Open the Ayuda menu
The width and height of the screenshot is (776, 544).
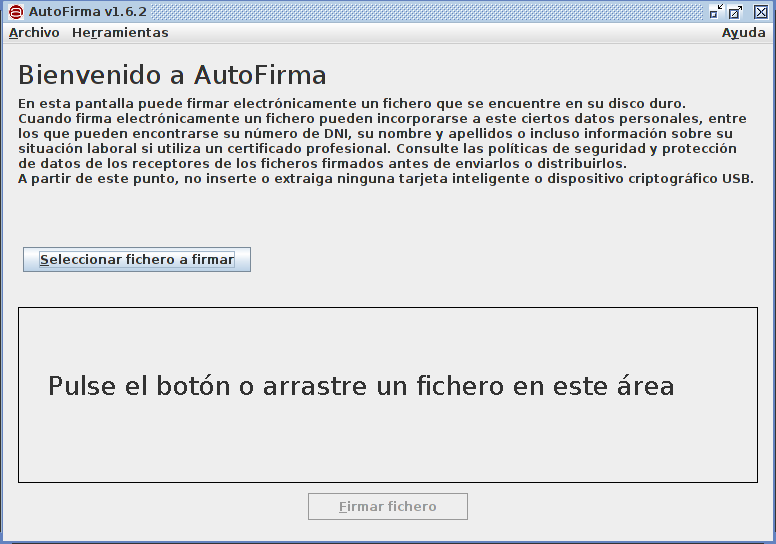[x=743, y=33]
